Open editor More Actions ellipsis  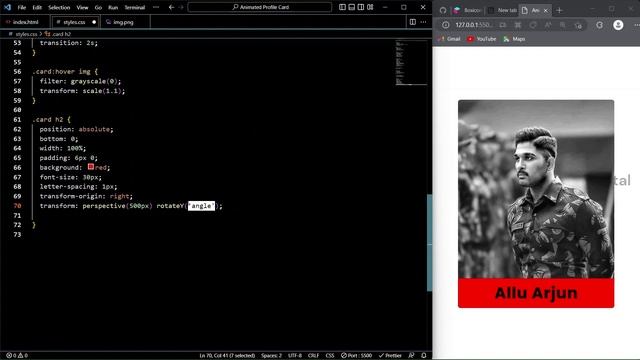(x=423, y=22)
